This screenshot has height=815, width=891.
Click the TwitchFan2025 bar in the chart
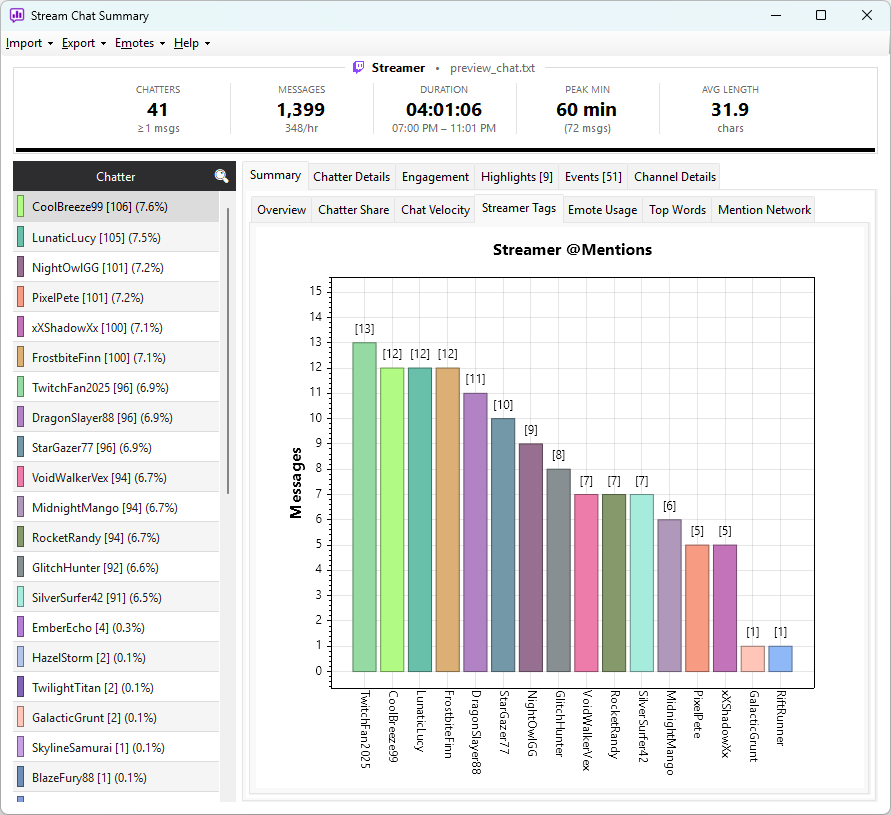364,507
